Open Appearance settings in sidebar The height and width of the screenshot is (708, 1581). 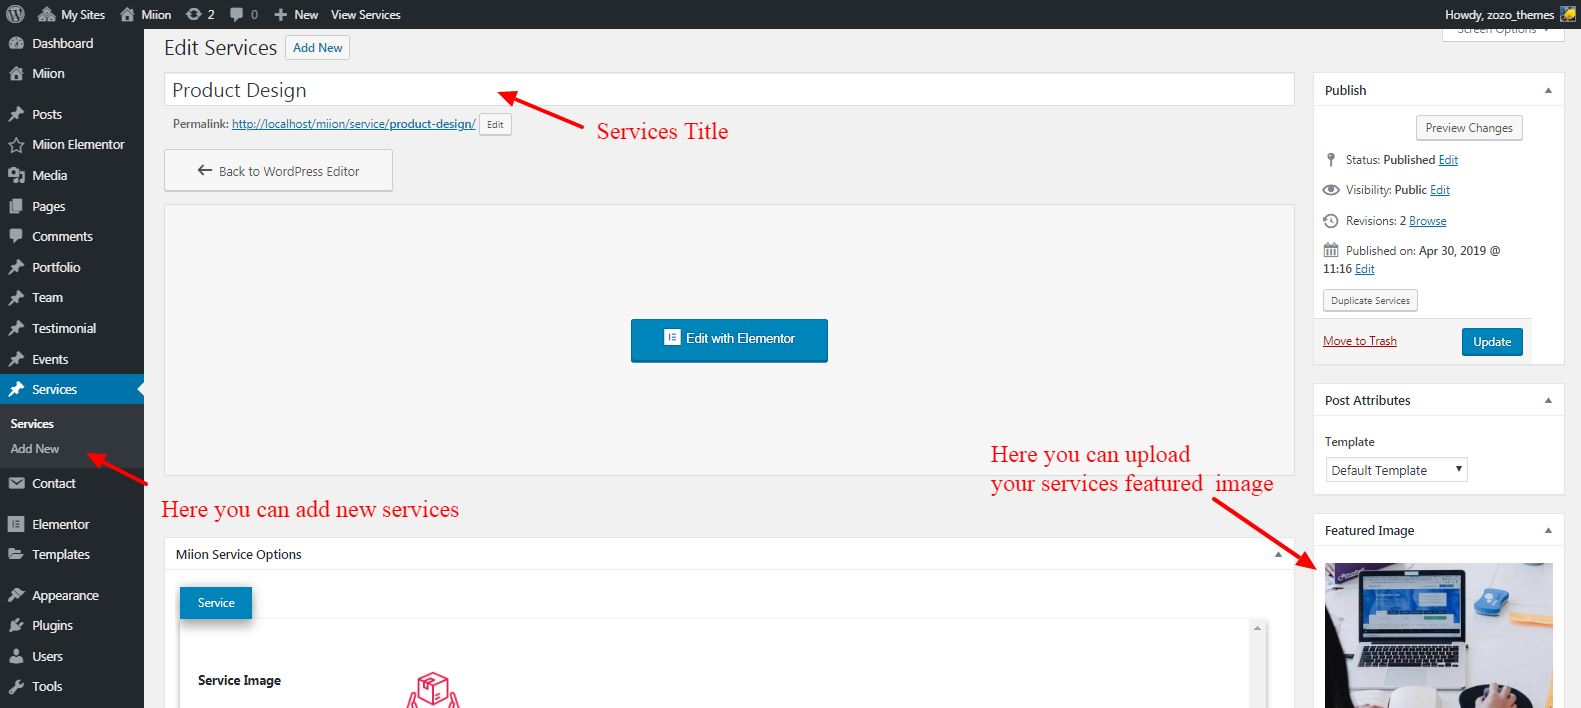(x=65, y=595)
